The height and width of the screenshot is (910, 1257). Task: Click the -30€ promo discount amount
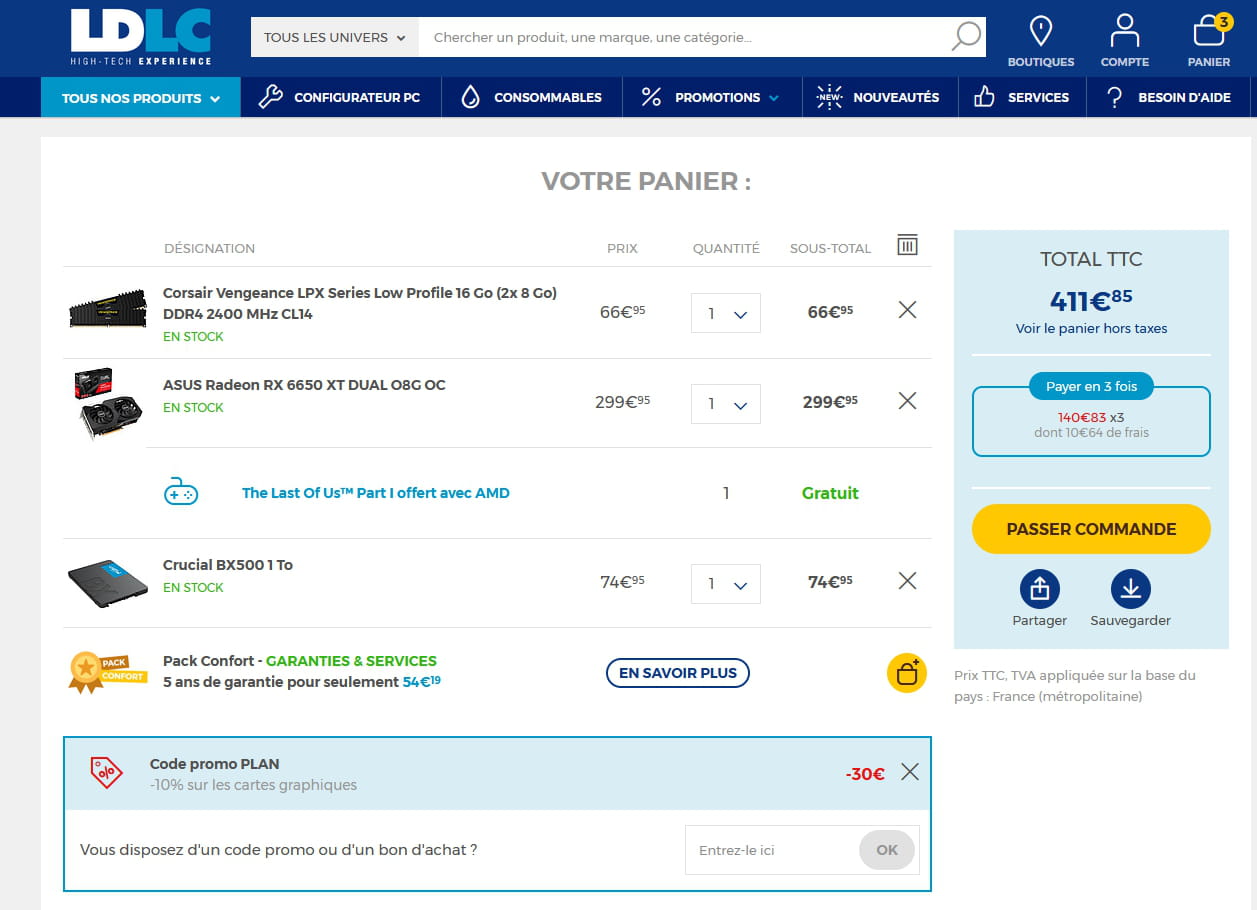pyautogui.click(x=865, y=774)
